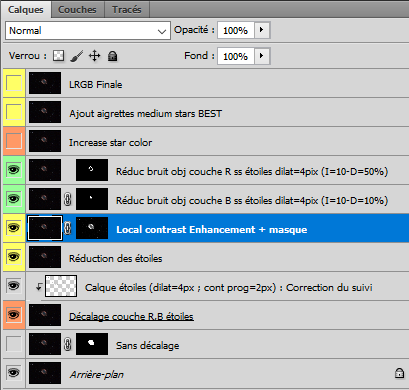Viewport: 409px width, 390px height.
Task: Lock all padlock icon in Verrou row
Action: coord(113,56)
